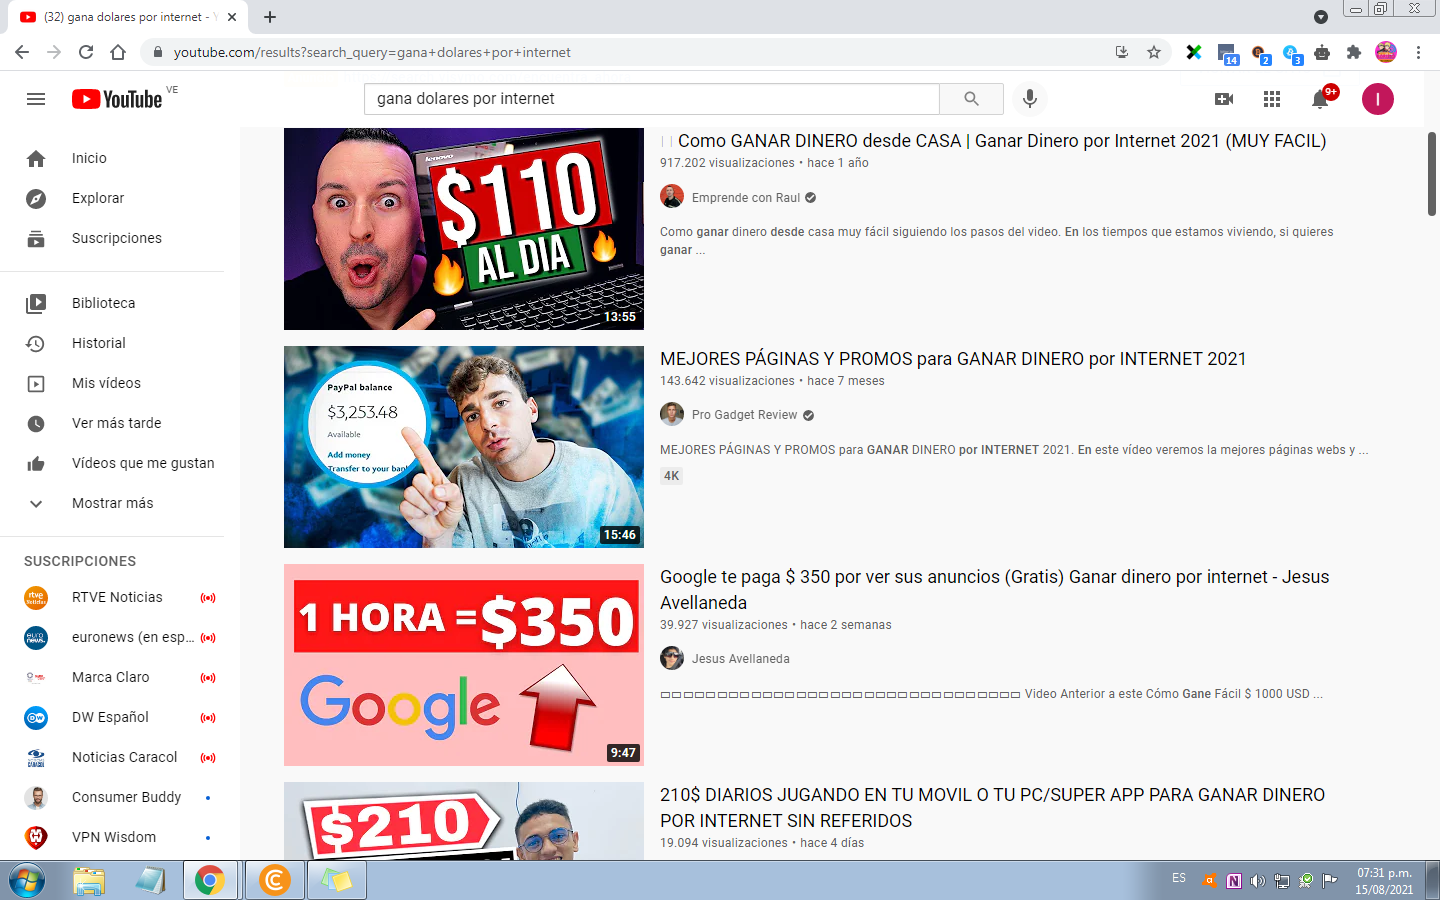Select Explorar in the sidebar
The image size is (1440, 900).
point(112,198)
